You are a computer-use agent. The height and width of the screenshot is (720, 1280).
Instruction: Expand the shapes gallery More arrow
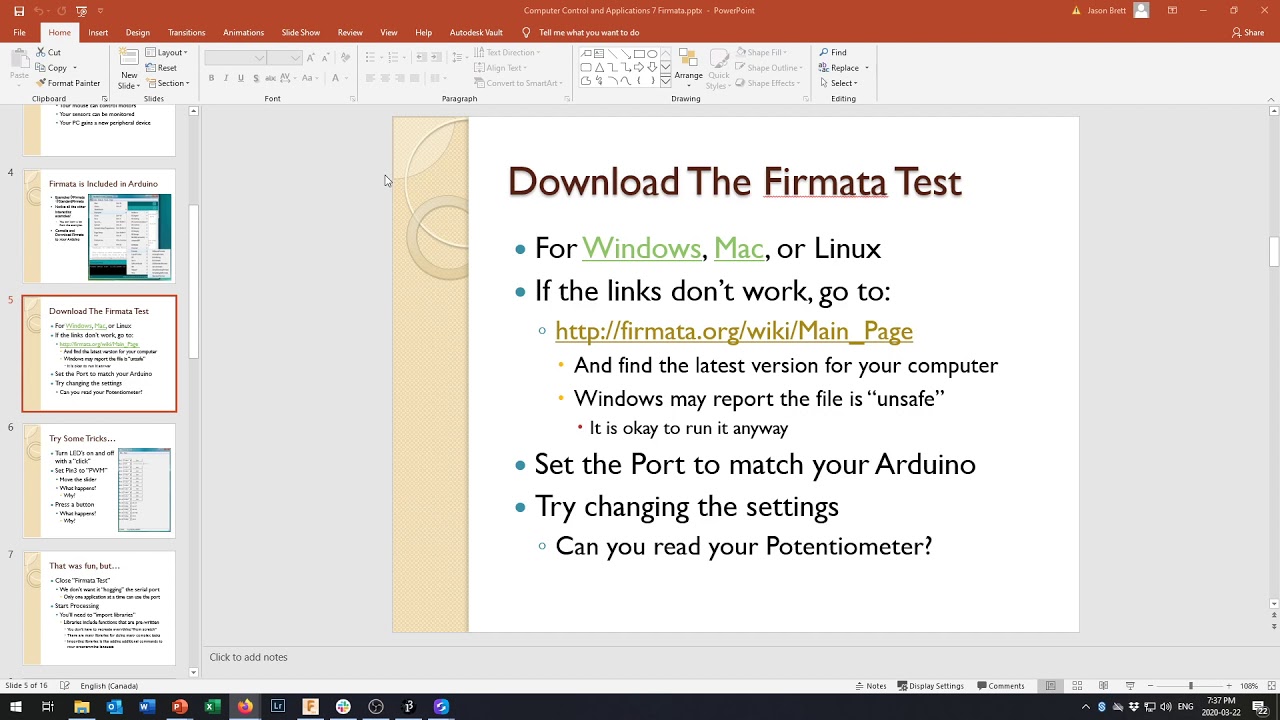(x=666, y=82)
